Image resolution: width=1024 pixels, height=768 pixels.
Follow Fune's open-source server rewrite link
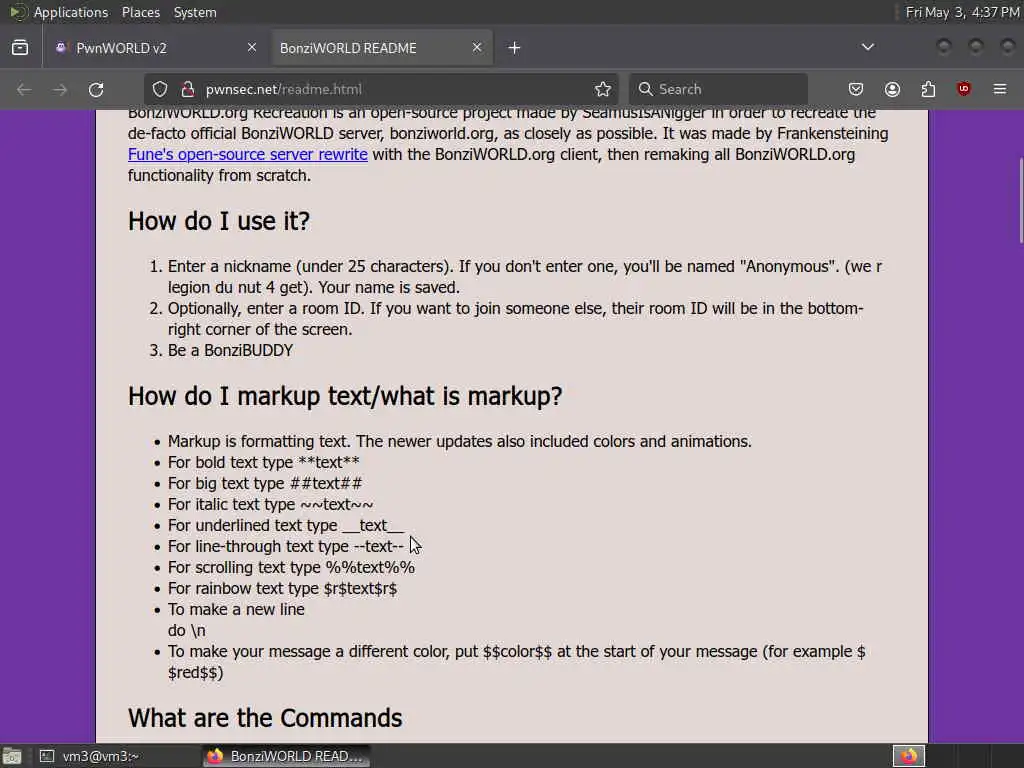click(248, 155)
